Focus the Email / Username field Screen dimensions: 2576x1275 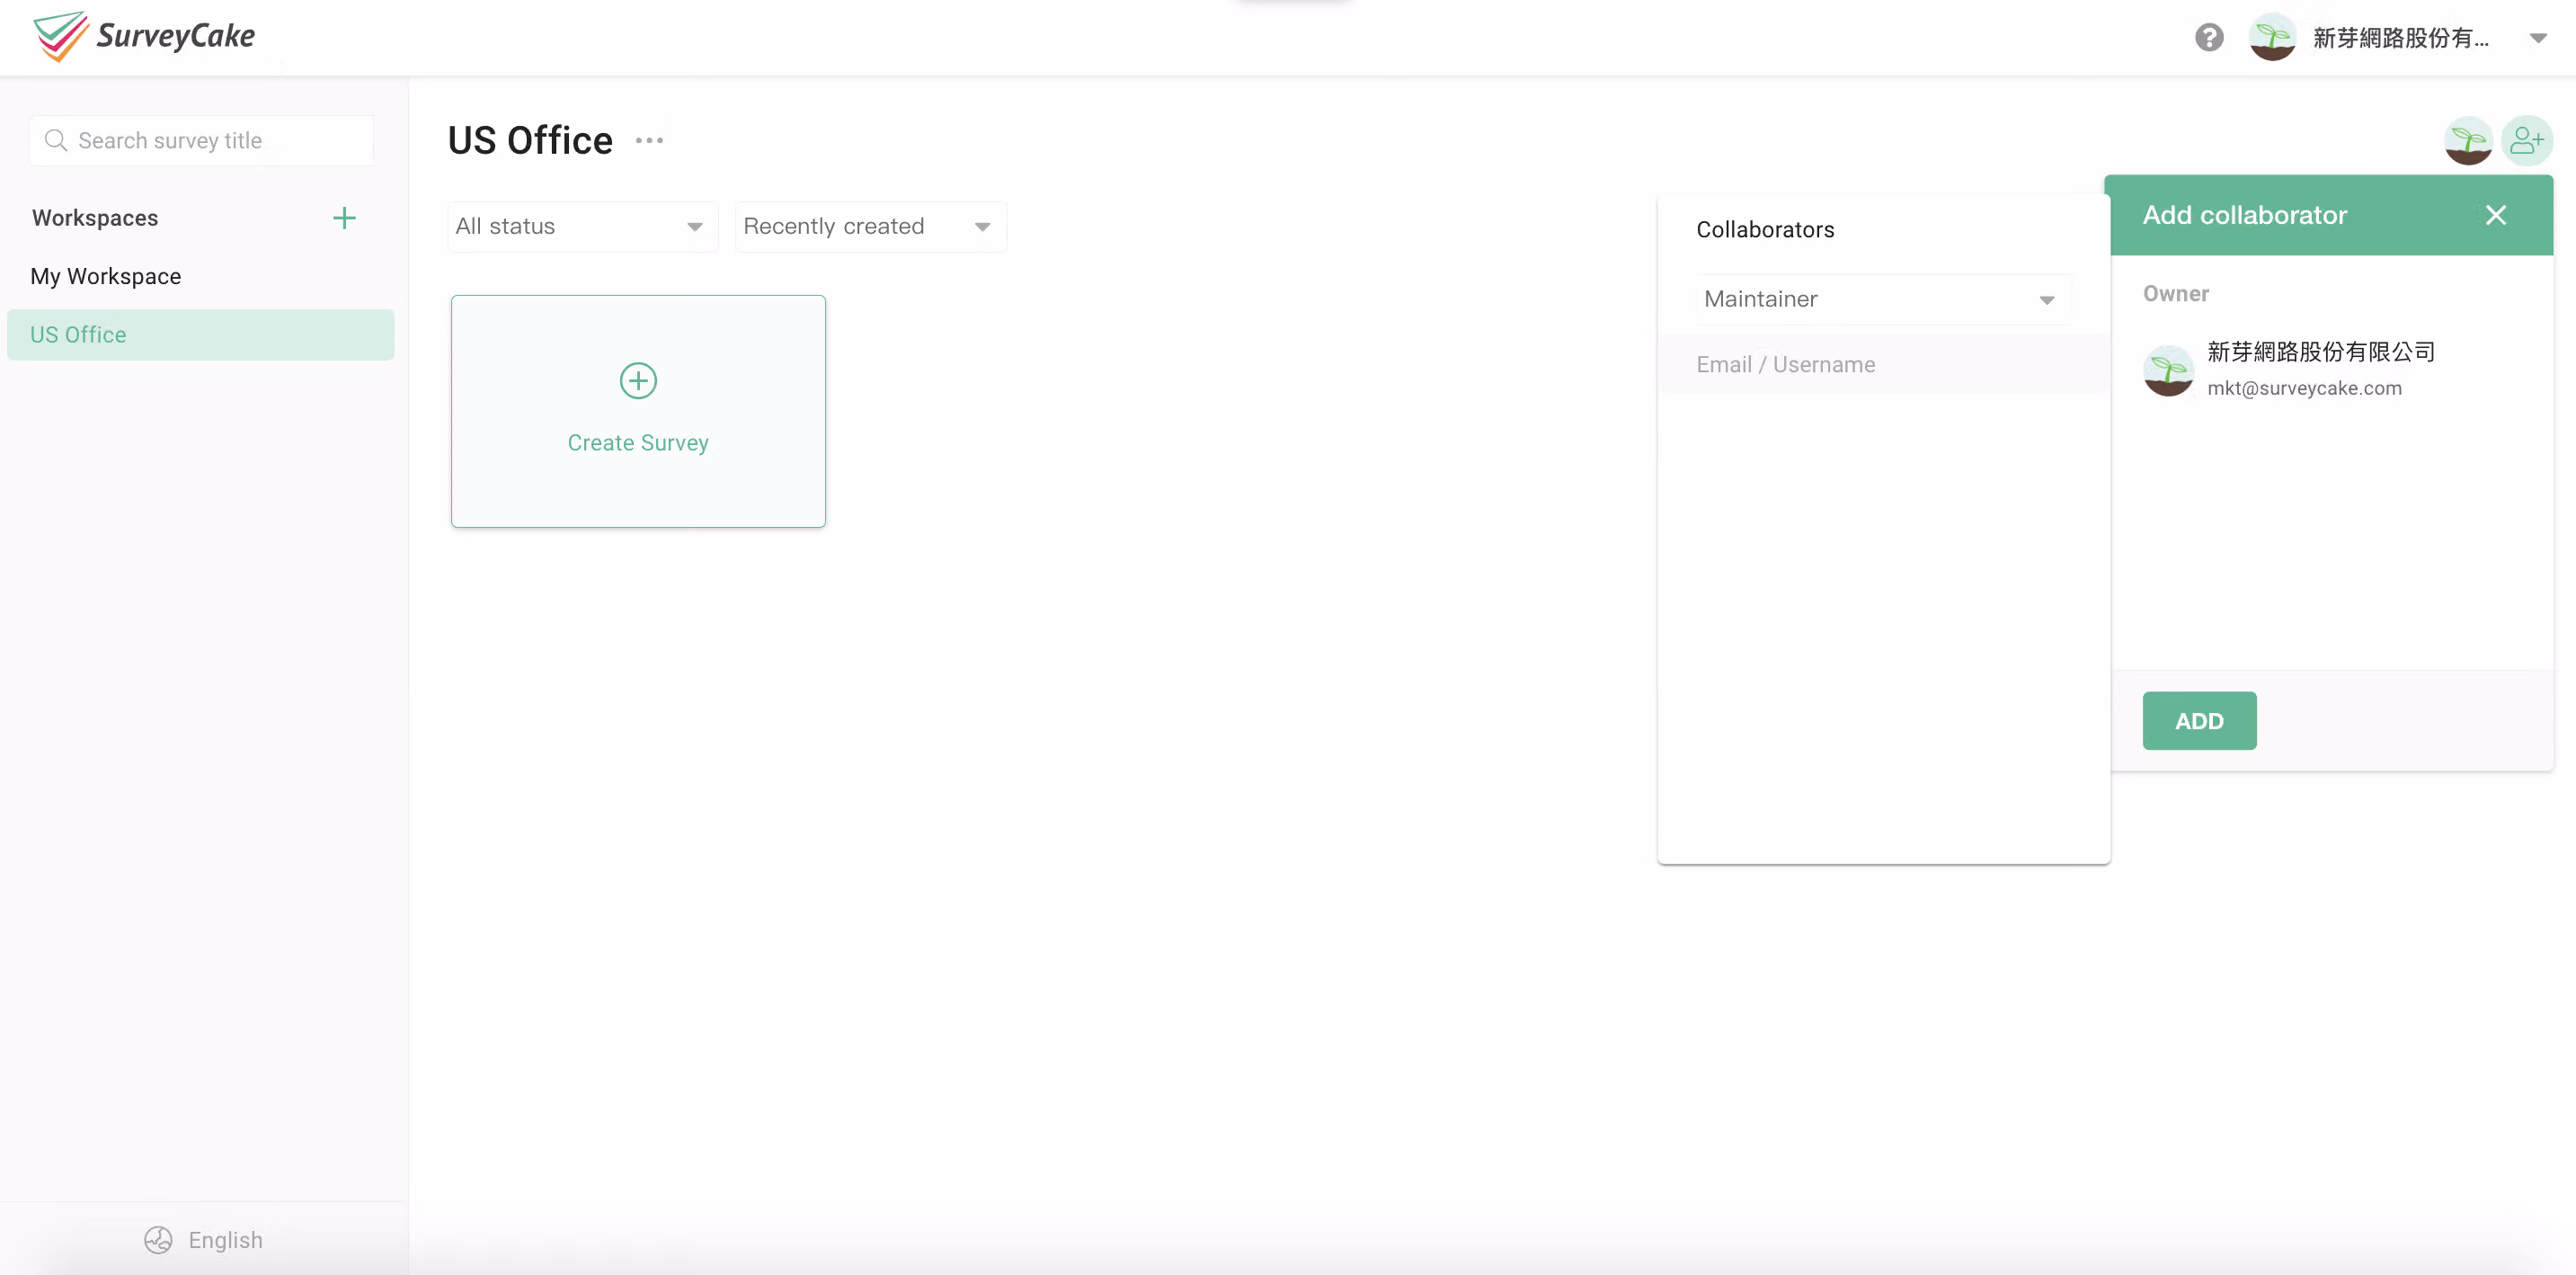[1883, 365]
